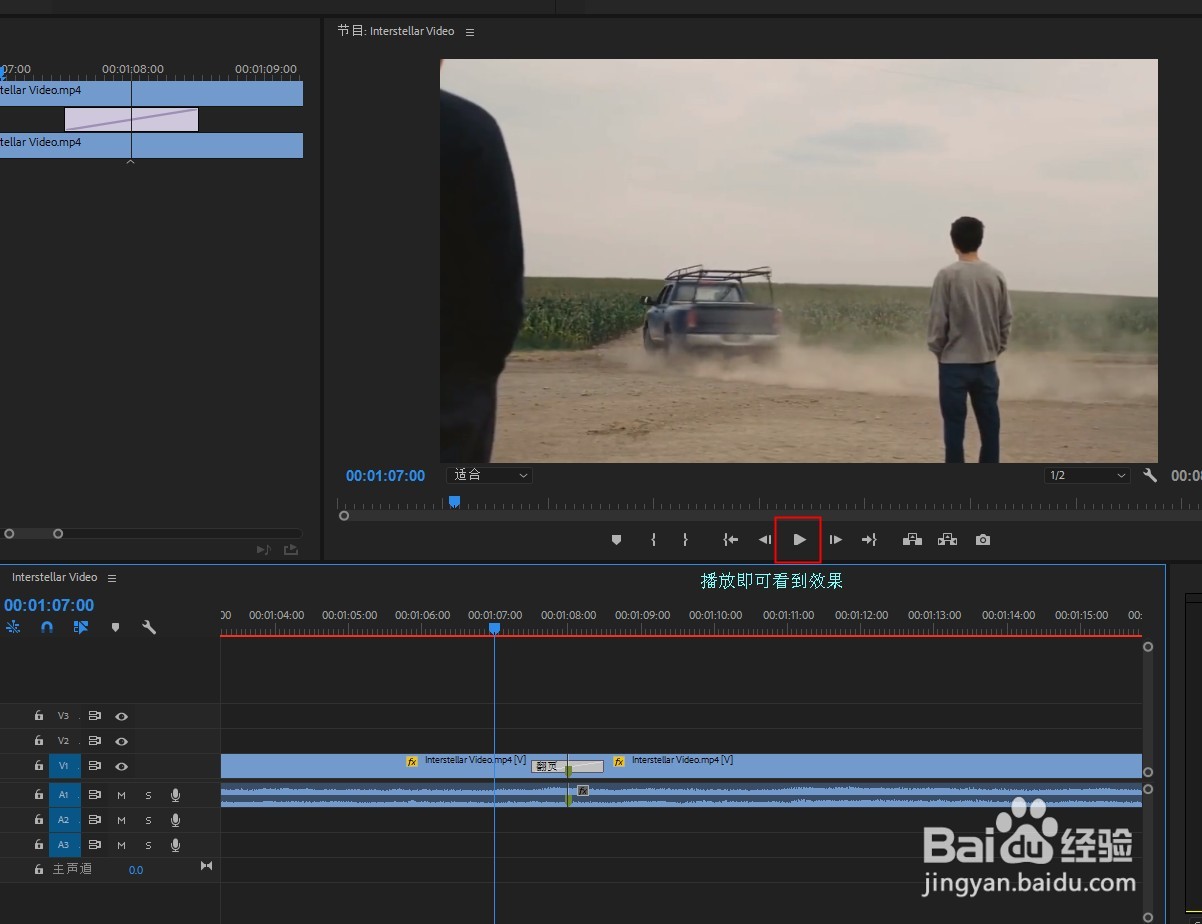
Task: Toggle master track lock 主声道
Action: 39,870
